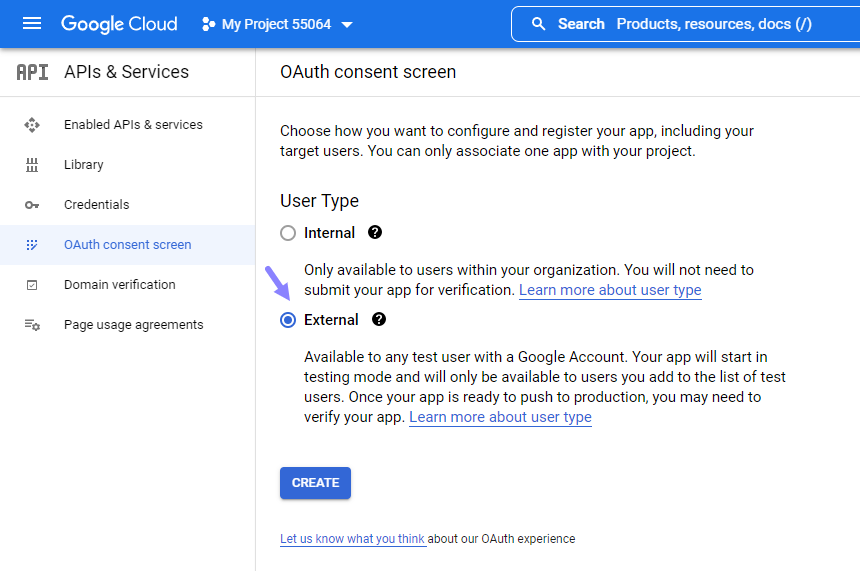Click the Enabled APIs & services icon
This screenshot has height=571, width=860.
[x=32, y=125]
